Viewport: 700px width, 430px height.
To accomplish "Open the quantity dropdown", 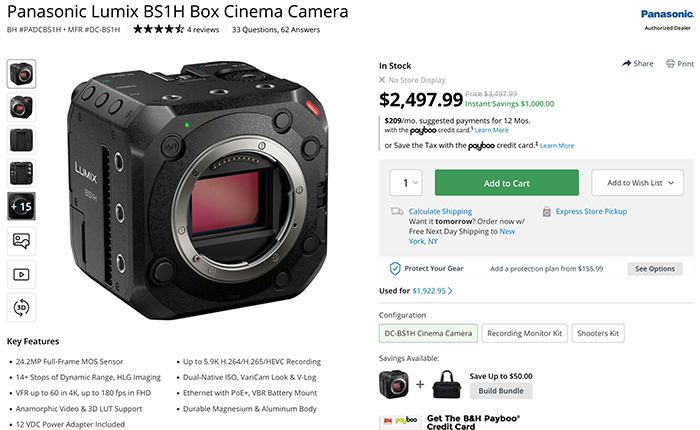I will tap(406, 183).
